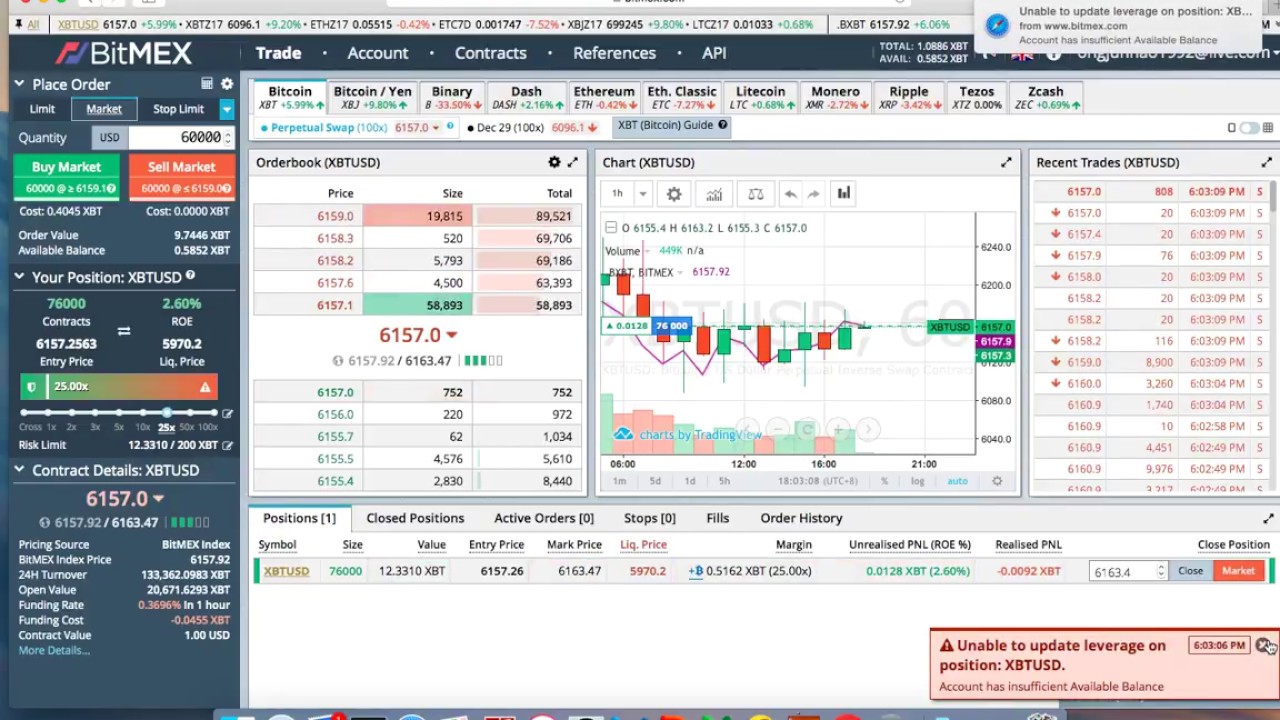Viewport: 1280px width, 720px height.
Task: Open XBTUSD symbol link in Positions
Action: tap(286, 571)
